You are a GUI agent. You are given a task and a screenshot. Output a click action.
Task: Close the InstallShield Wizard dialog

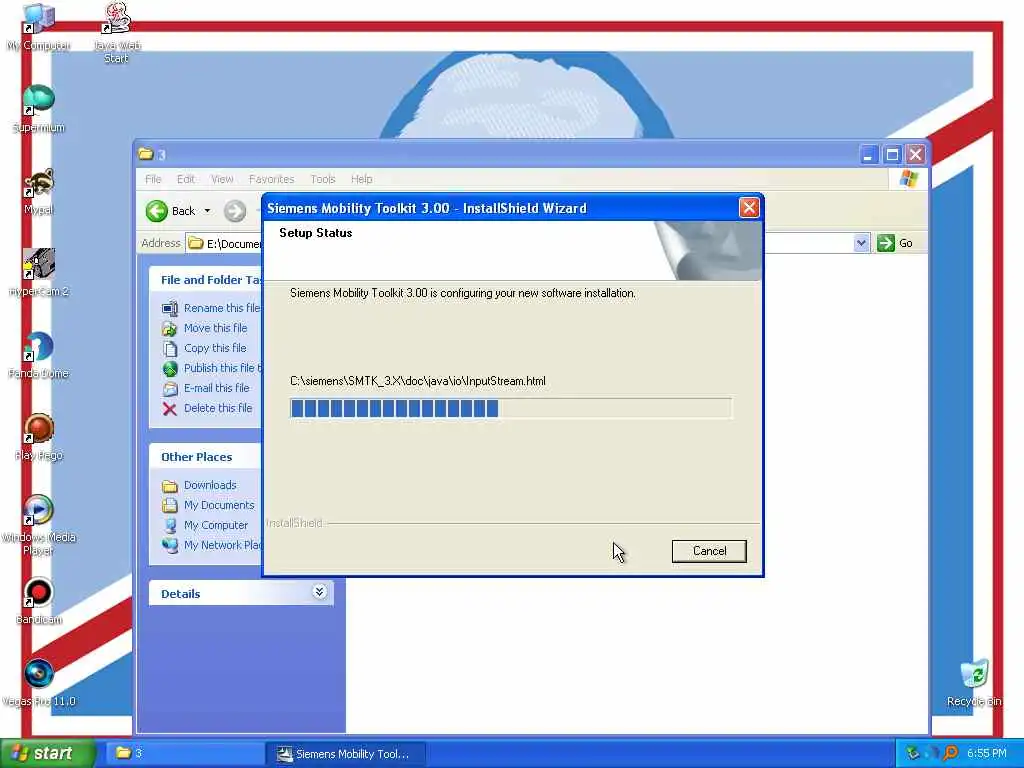coord(748,208)
